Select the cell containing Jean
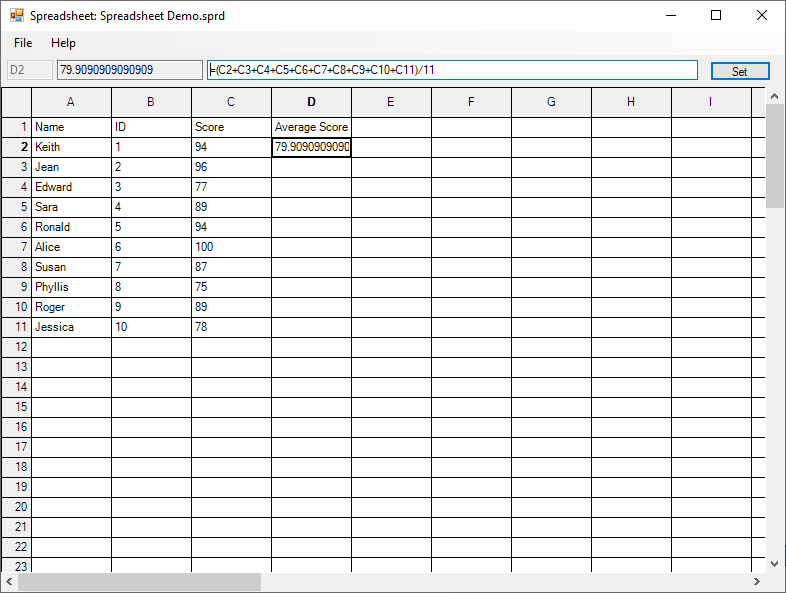This screenshot has height=593, width=786. (71, 167)
